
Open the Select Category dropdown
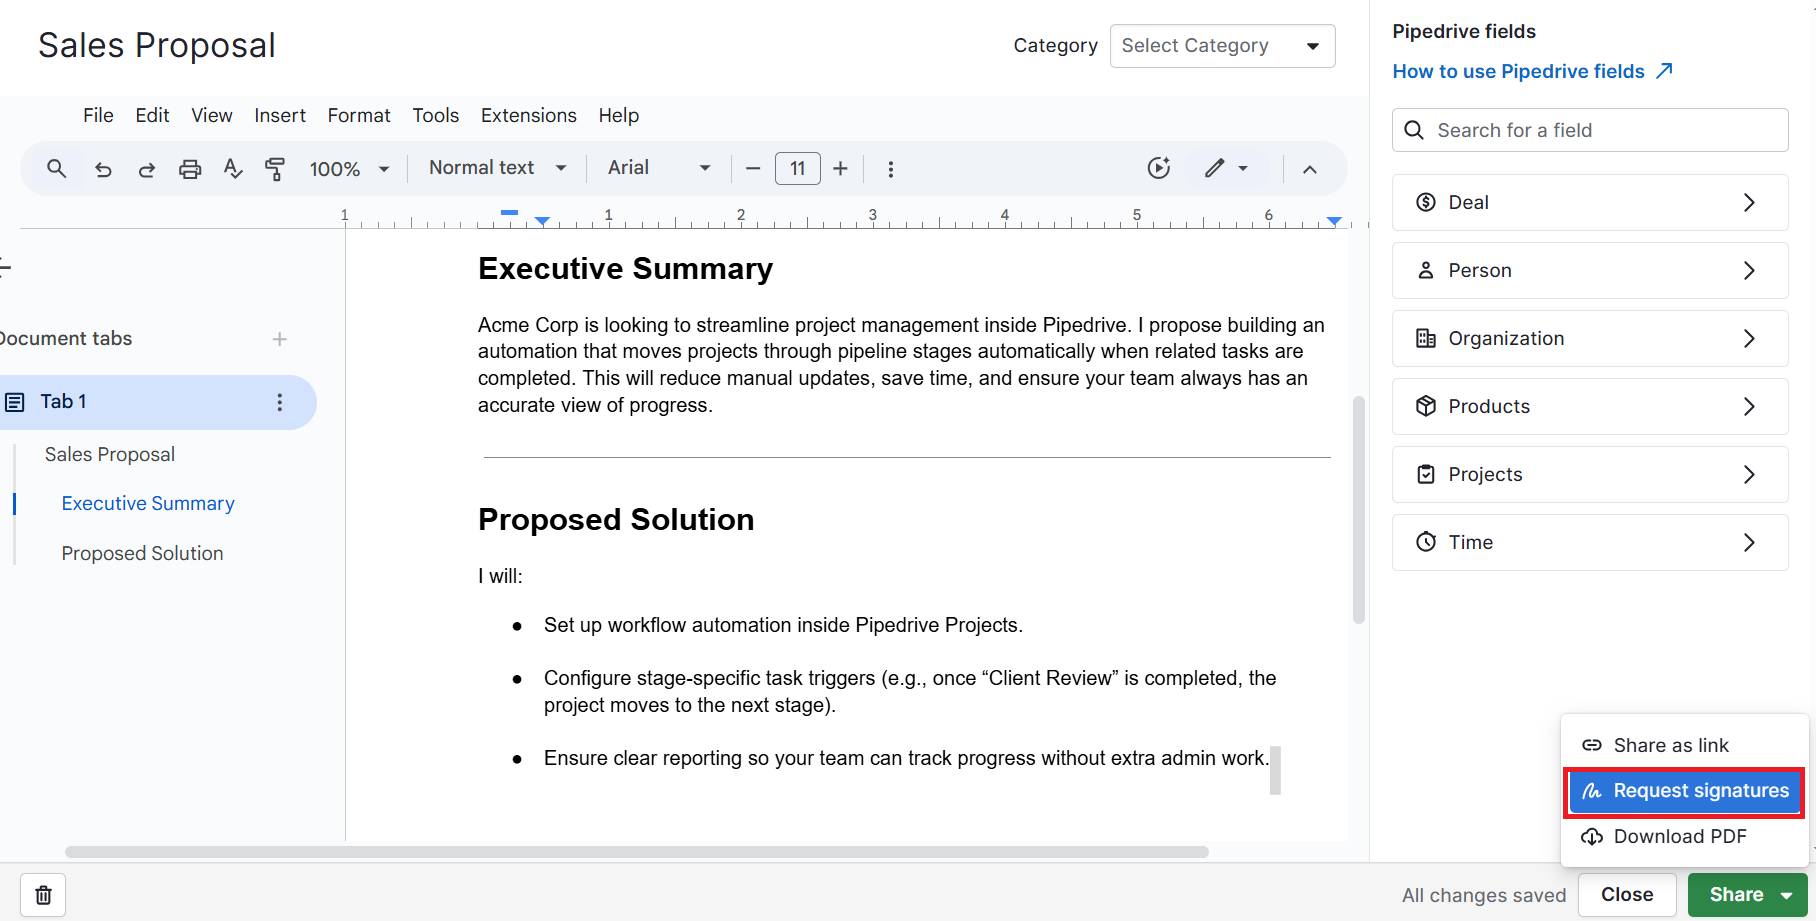pyautogui.click(x=1222, y=46)
